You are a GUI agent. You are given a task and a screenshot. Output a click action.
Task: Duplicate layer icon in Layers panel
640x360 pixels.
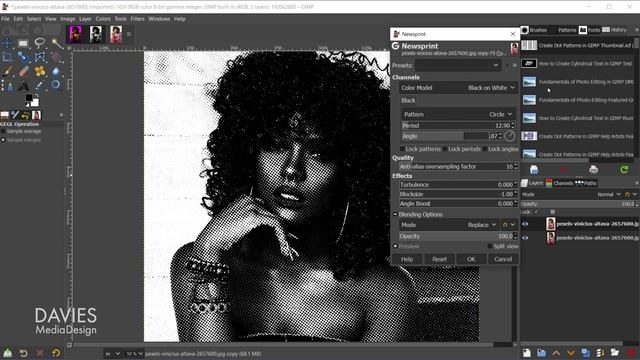(x=585, y=353)
